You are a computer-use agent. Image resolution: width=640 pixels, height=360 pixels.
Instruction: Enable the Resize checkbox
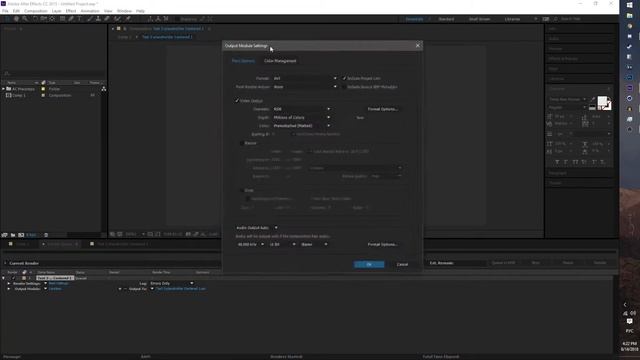pyautogui.click(x=242, y=143)
